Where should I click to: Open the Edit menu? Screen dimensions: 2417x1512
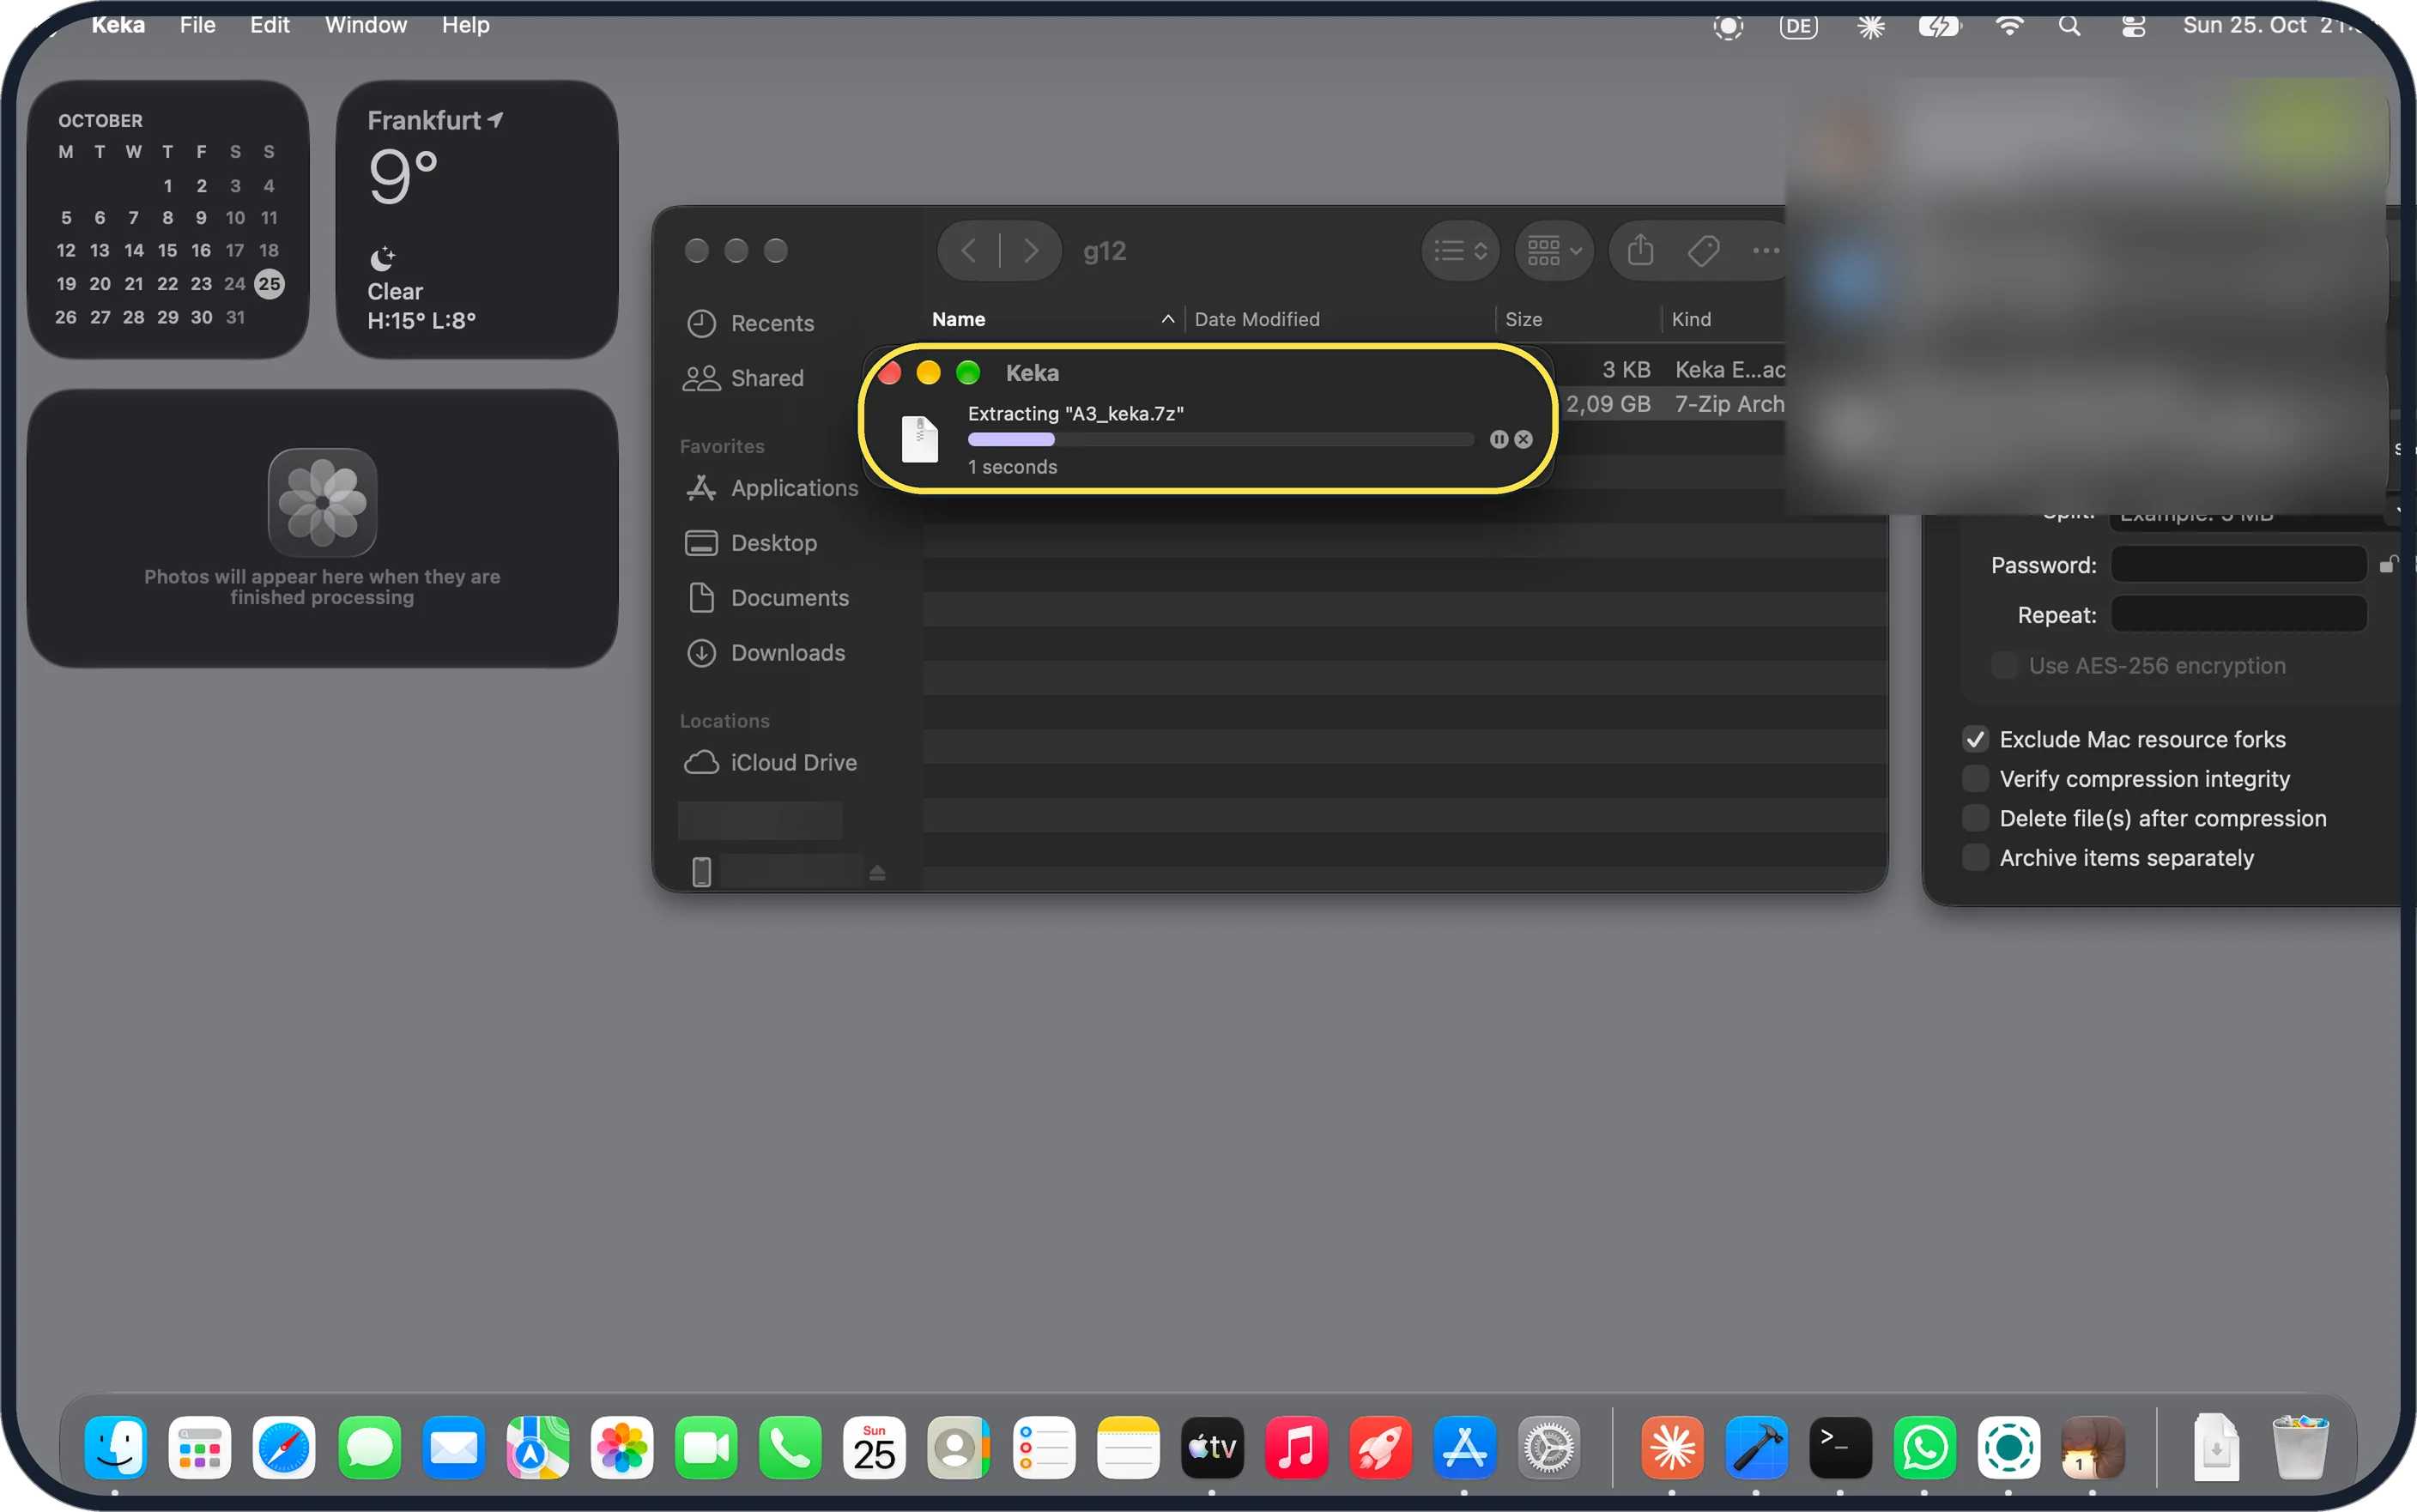click(269, 25)
